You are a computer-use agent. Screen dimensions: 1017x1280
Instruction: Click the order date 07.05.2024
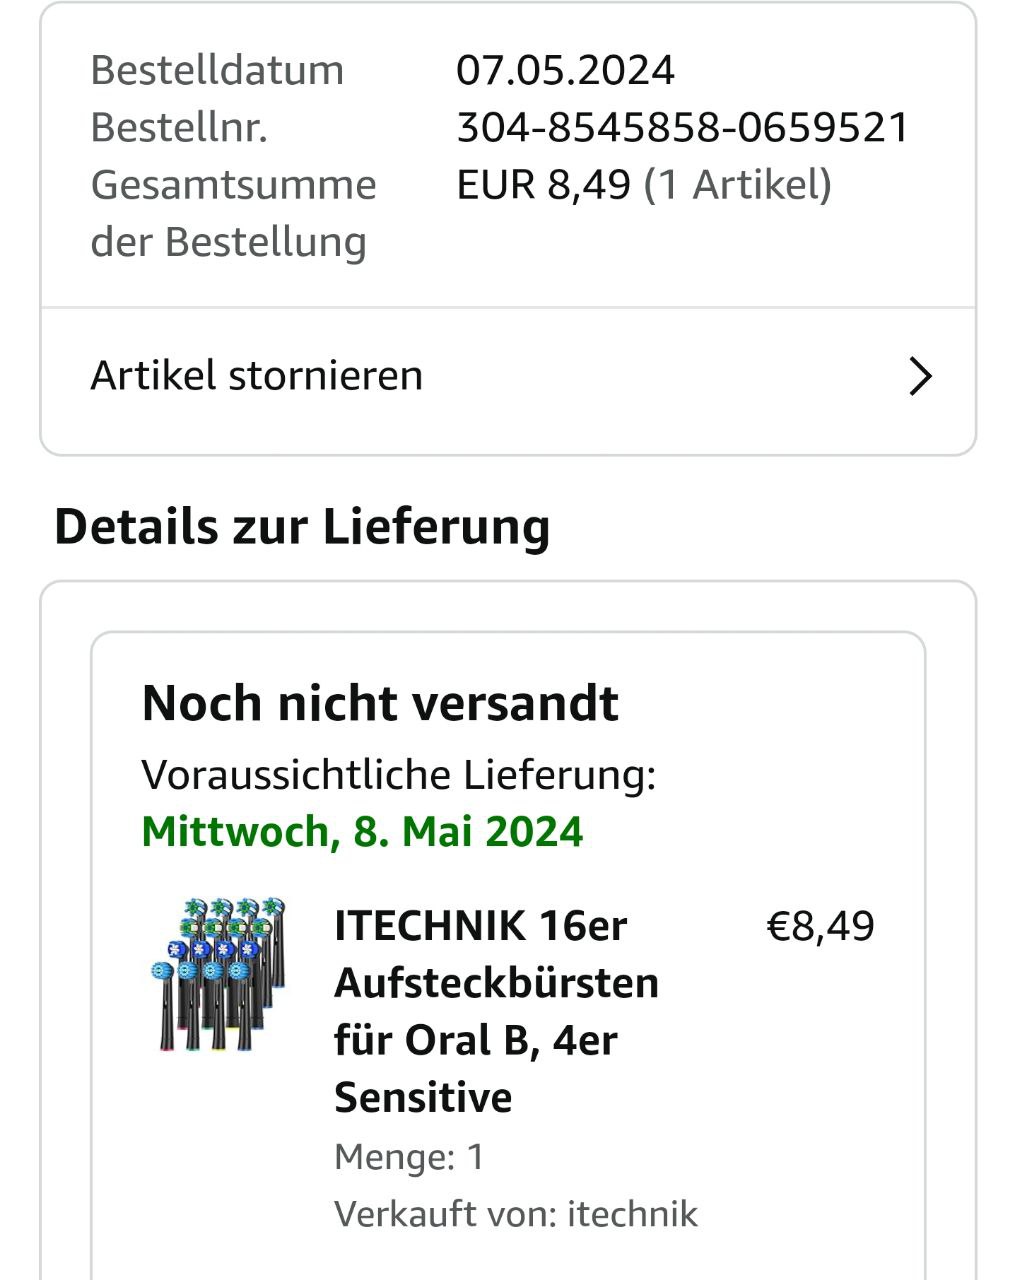(565, 71)
